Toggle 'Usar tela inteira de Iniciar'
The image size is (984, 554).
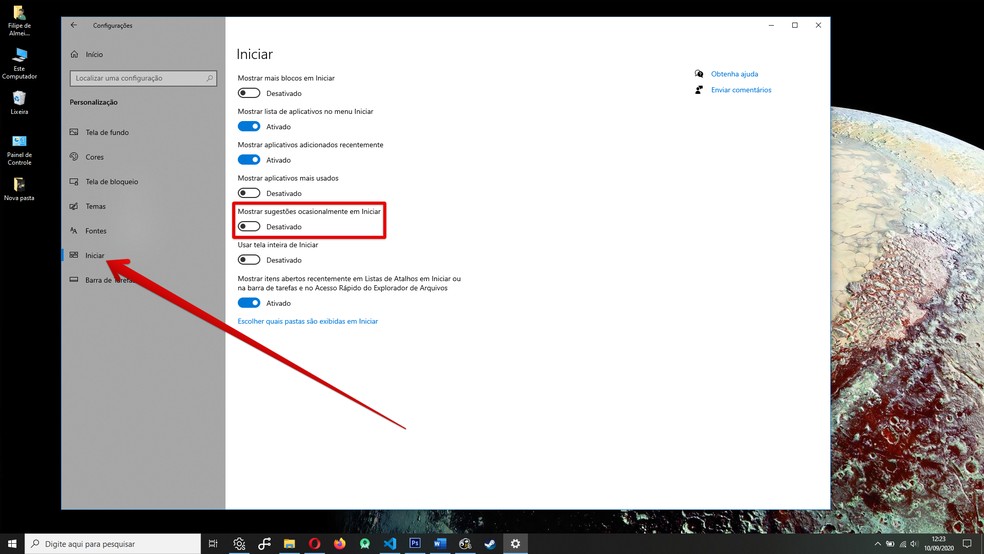249,259
